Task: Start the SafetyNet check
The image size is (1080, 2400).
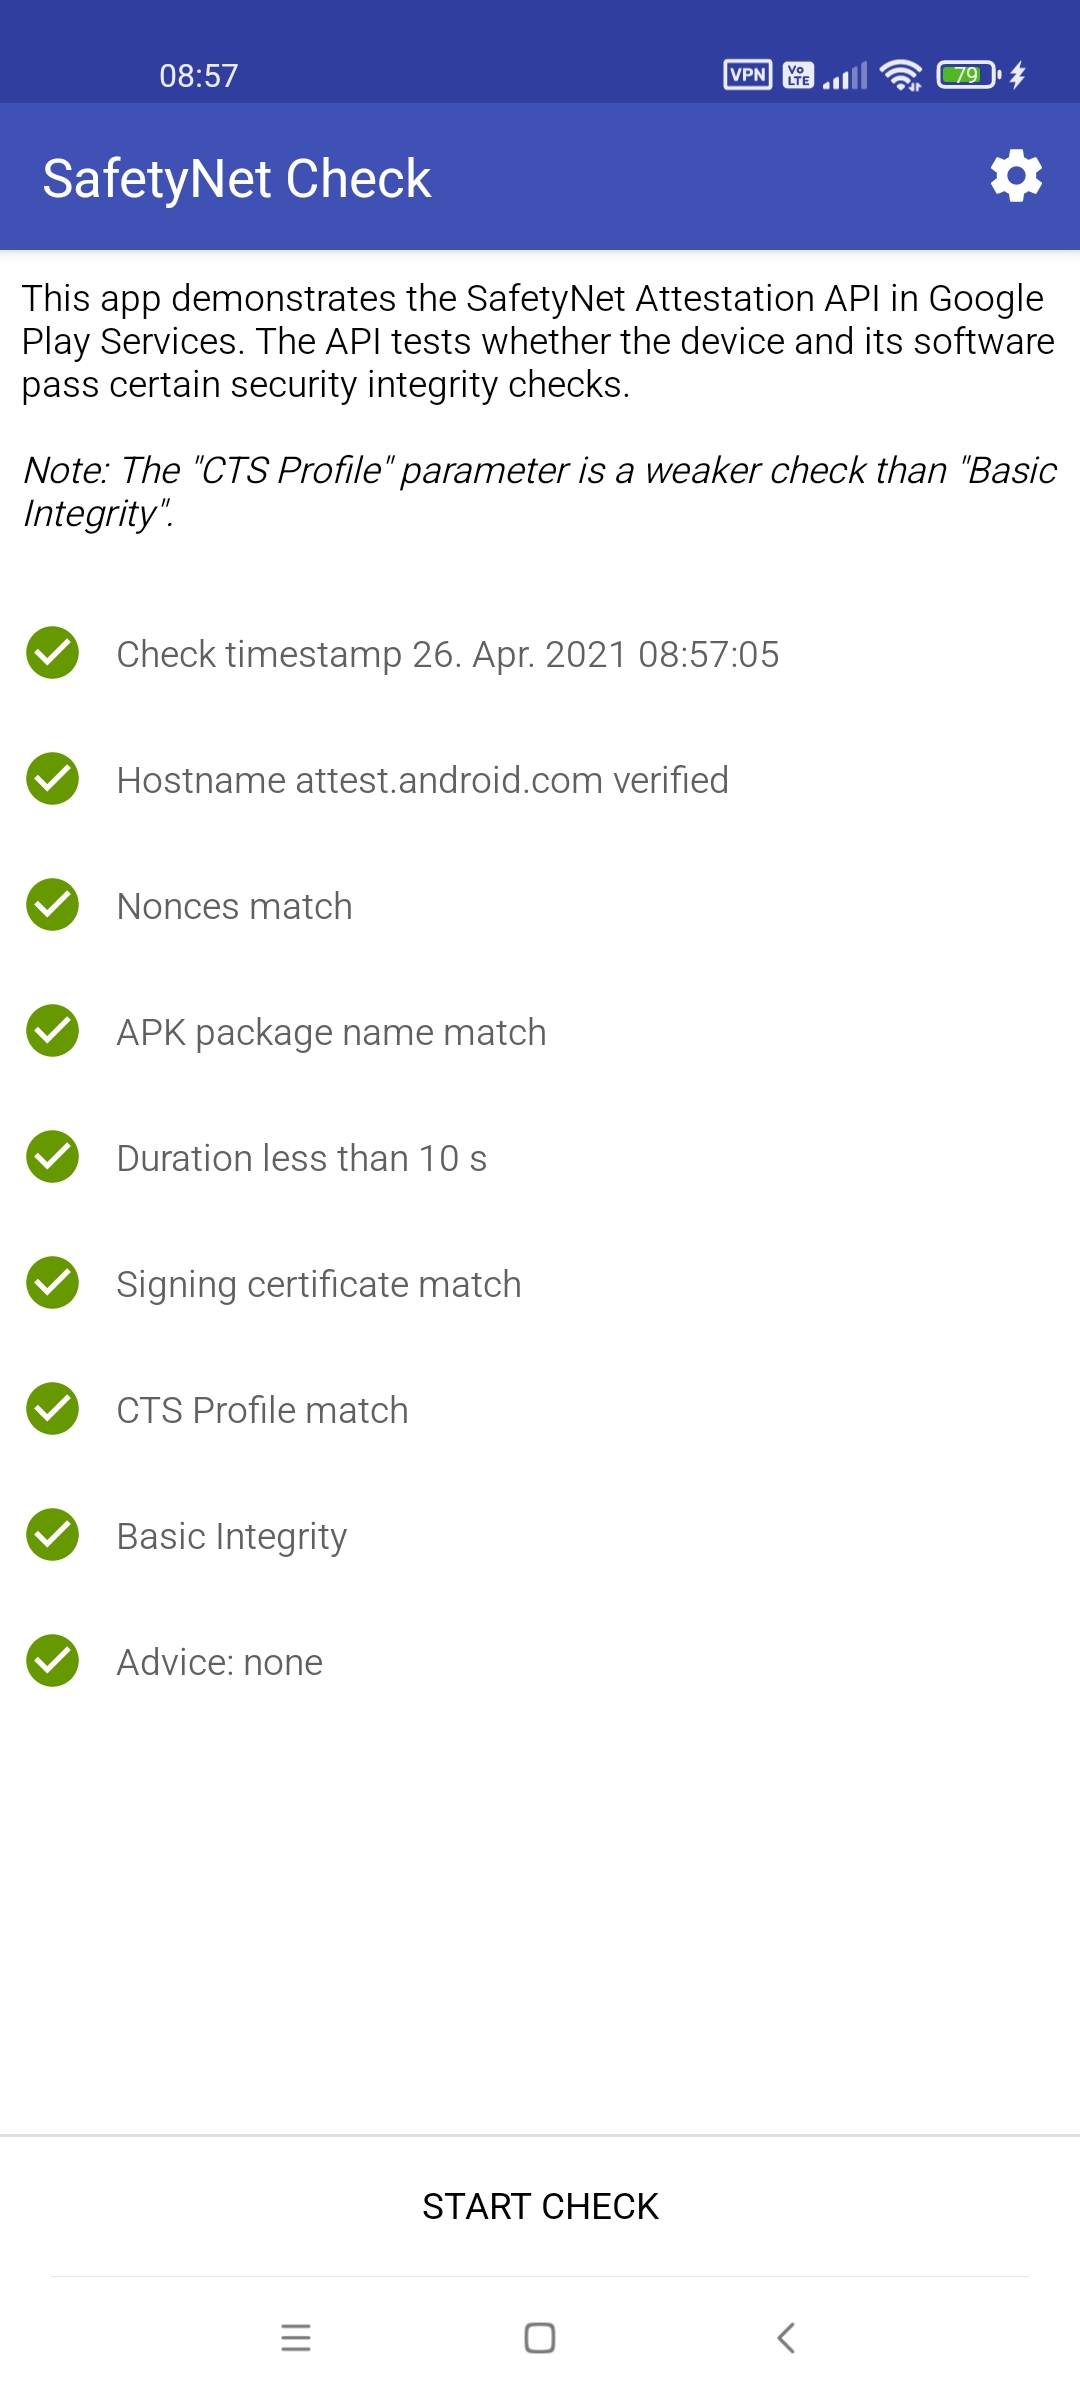Action: [x=540, y=2206]
